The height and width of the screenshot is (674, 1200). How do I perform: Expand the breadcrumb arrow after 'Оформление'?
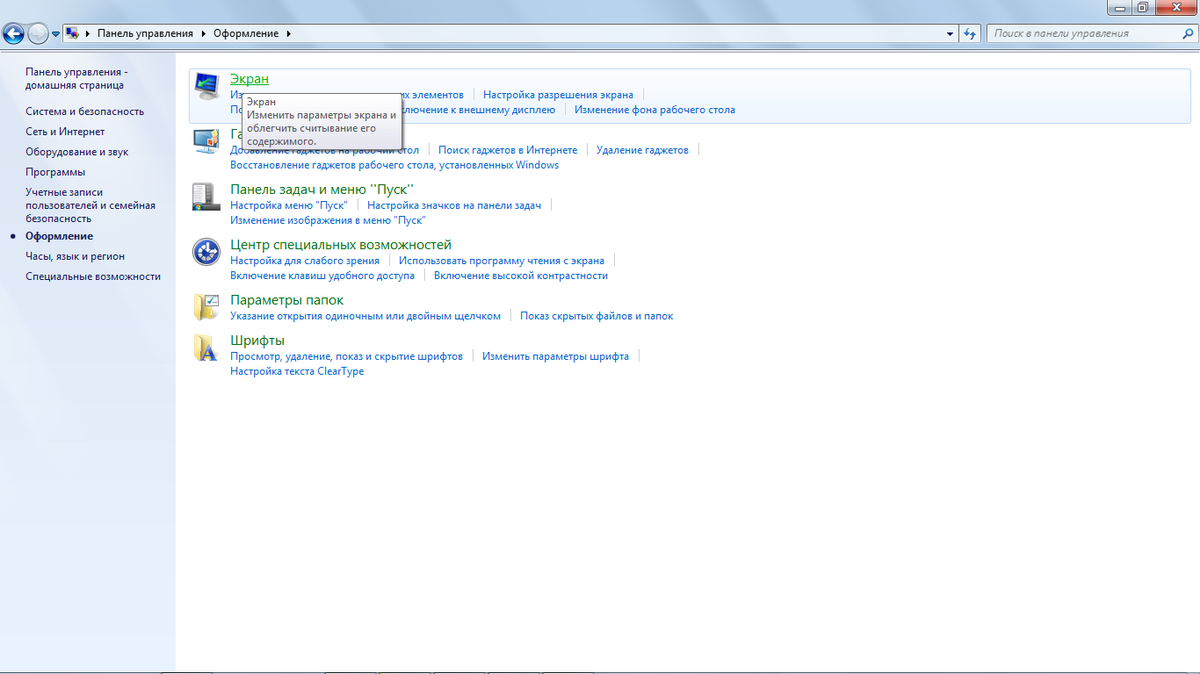click(289, 33)
